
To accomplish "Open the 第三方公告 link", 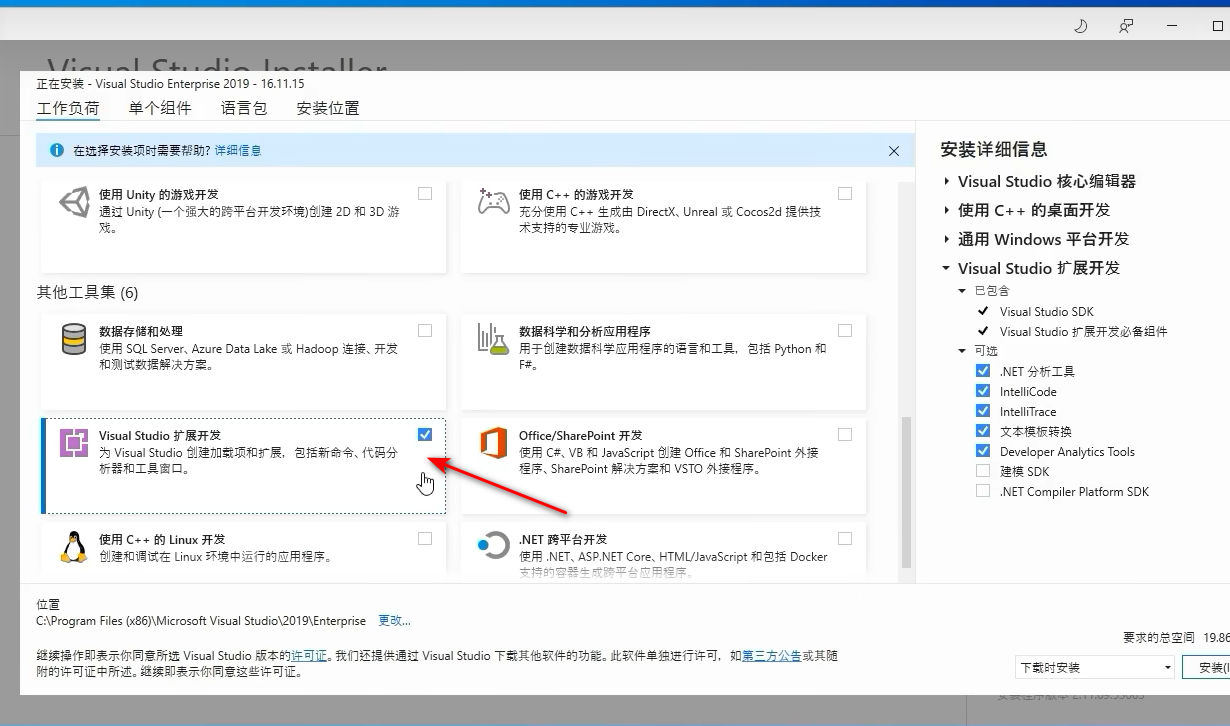I will pyautogui.click(x=771, y=656).
